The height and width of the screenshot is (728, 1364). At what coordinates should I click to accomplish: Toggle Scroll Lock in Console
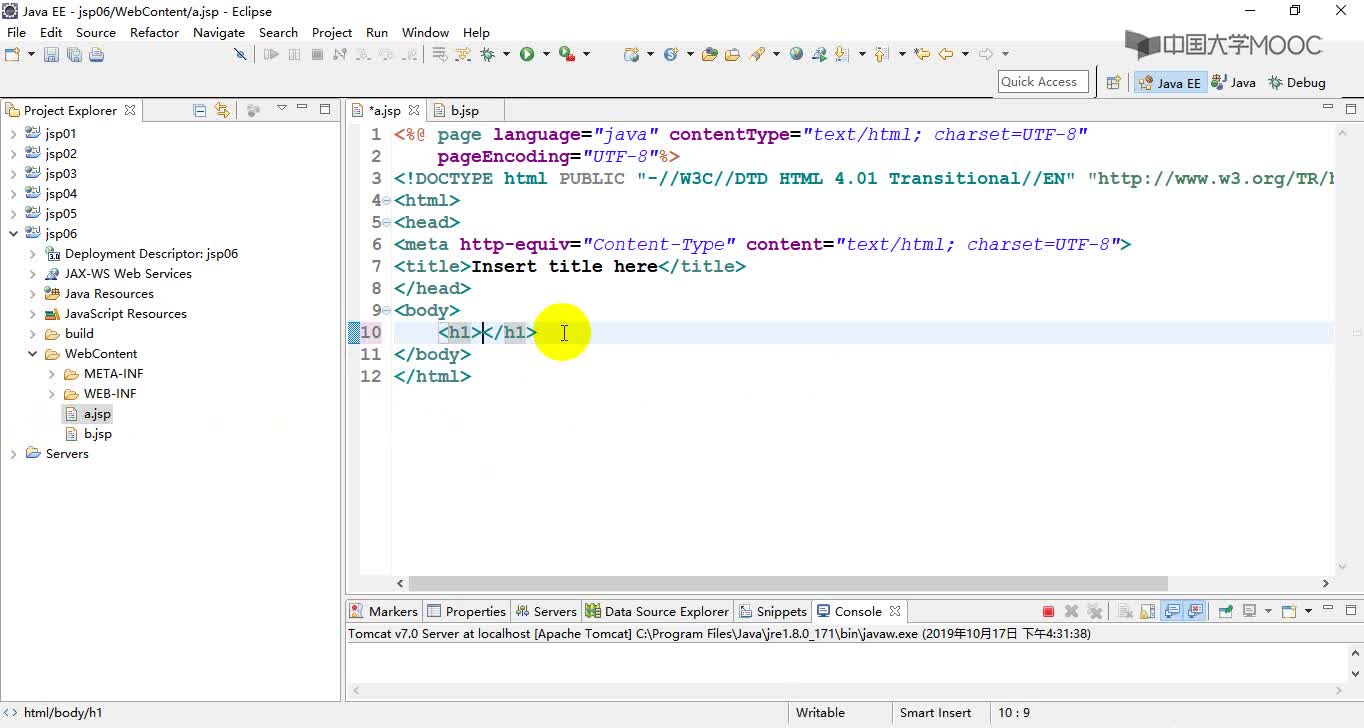[x=1148, y=611]
